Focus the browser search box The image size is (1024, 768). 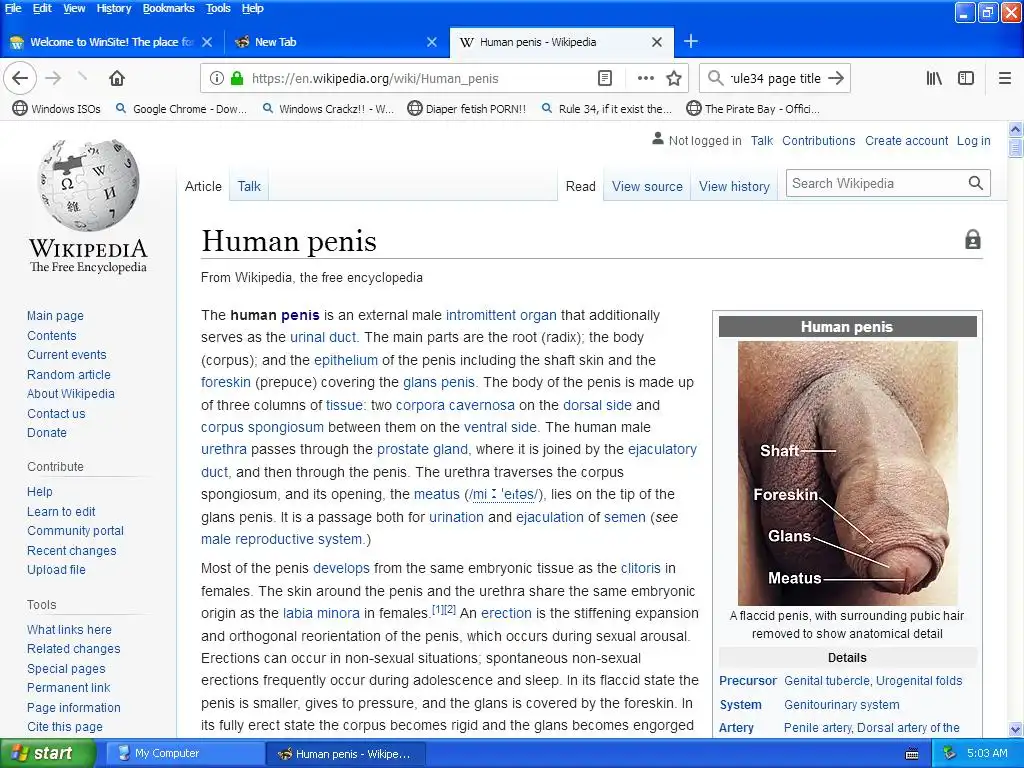775,78
